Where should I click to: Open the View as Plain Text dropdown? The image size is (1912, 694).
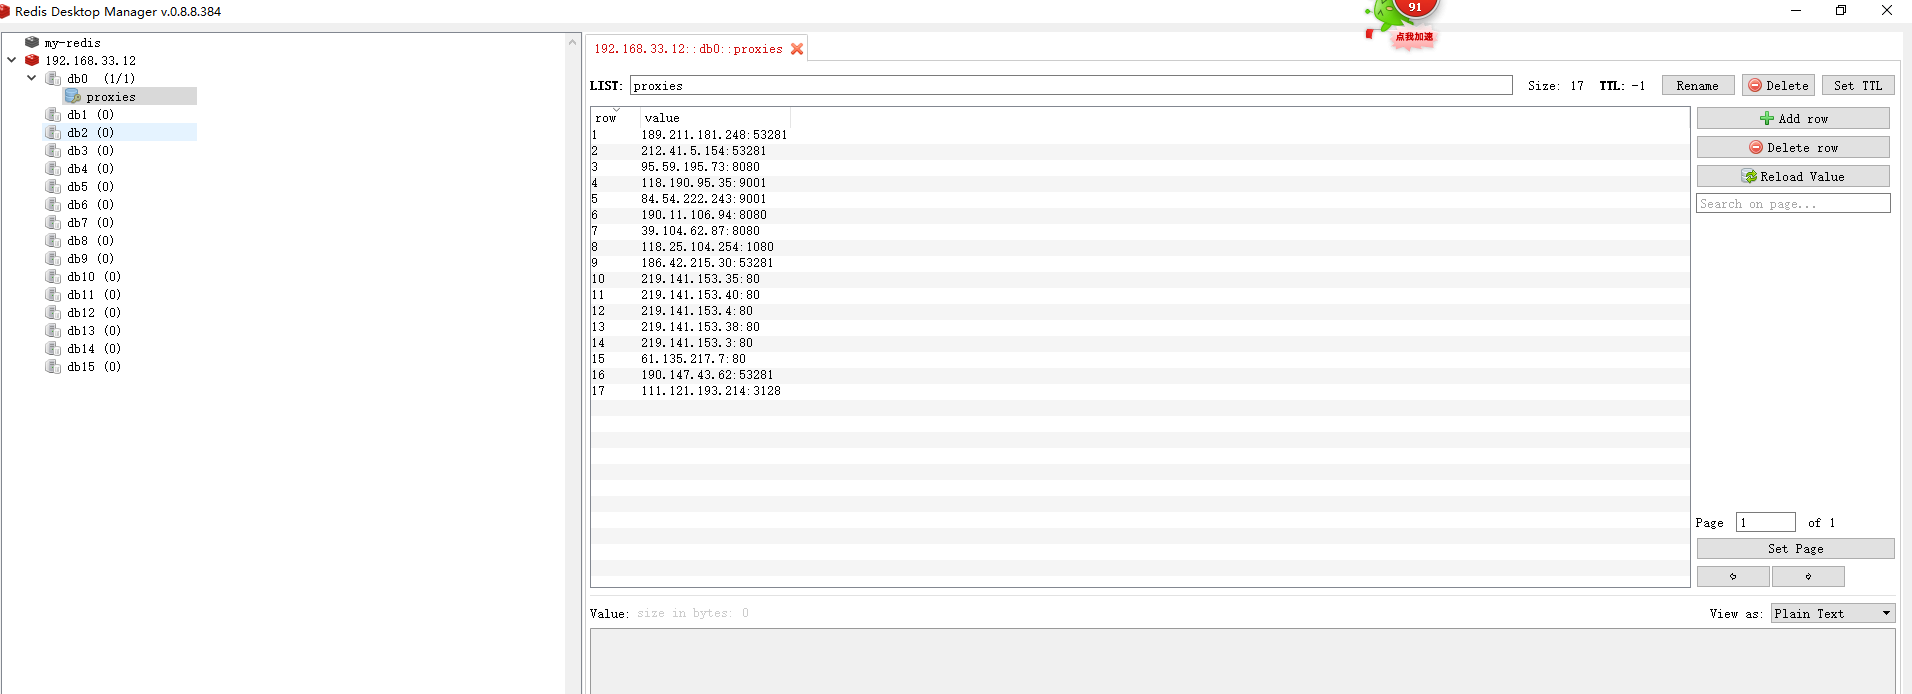pos(1833,613)
